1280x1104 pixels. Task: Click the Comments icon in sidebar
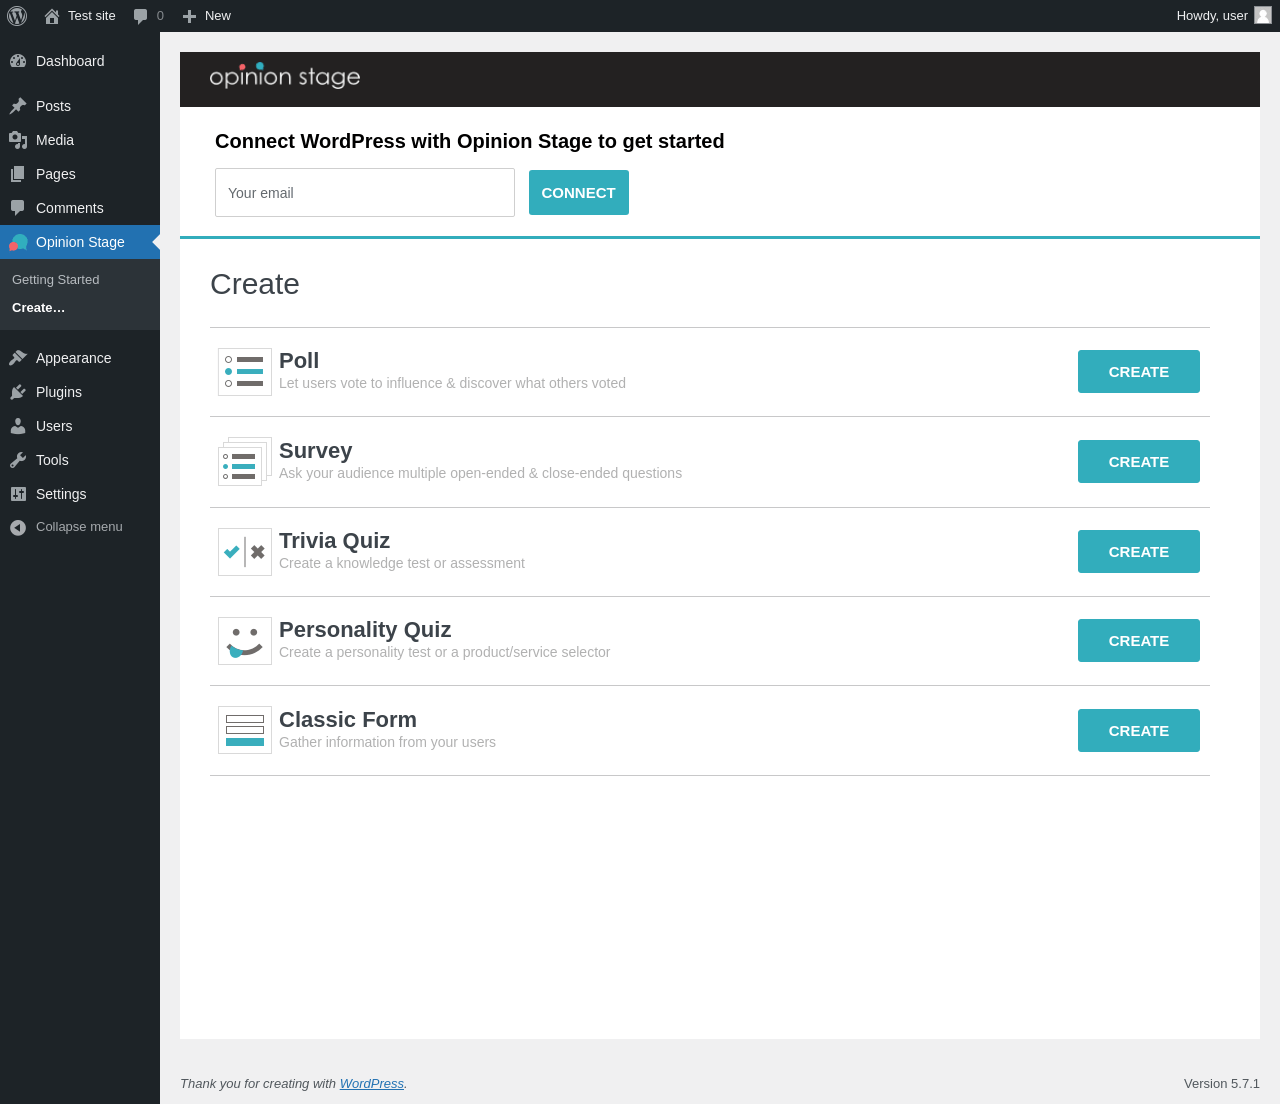[18, 208]
